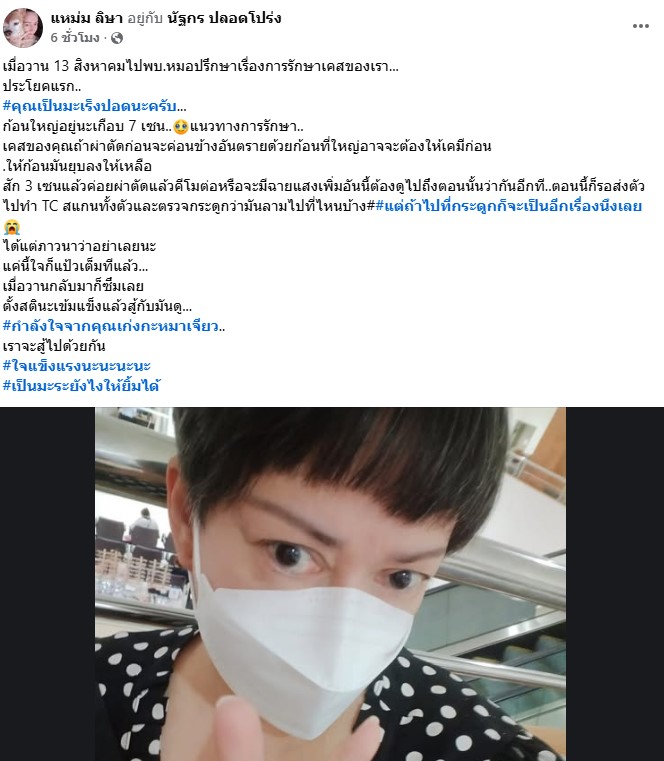Click the 'เราจะสู้ไปด้วยกัน' text line
Viewport: 664px width, 761px height.
click(54, 346)
